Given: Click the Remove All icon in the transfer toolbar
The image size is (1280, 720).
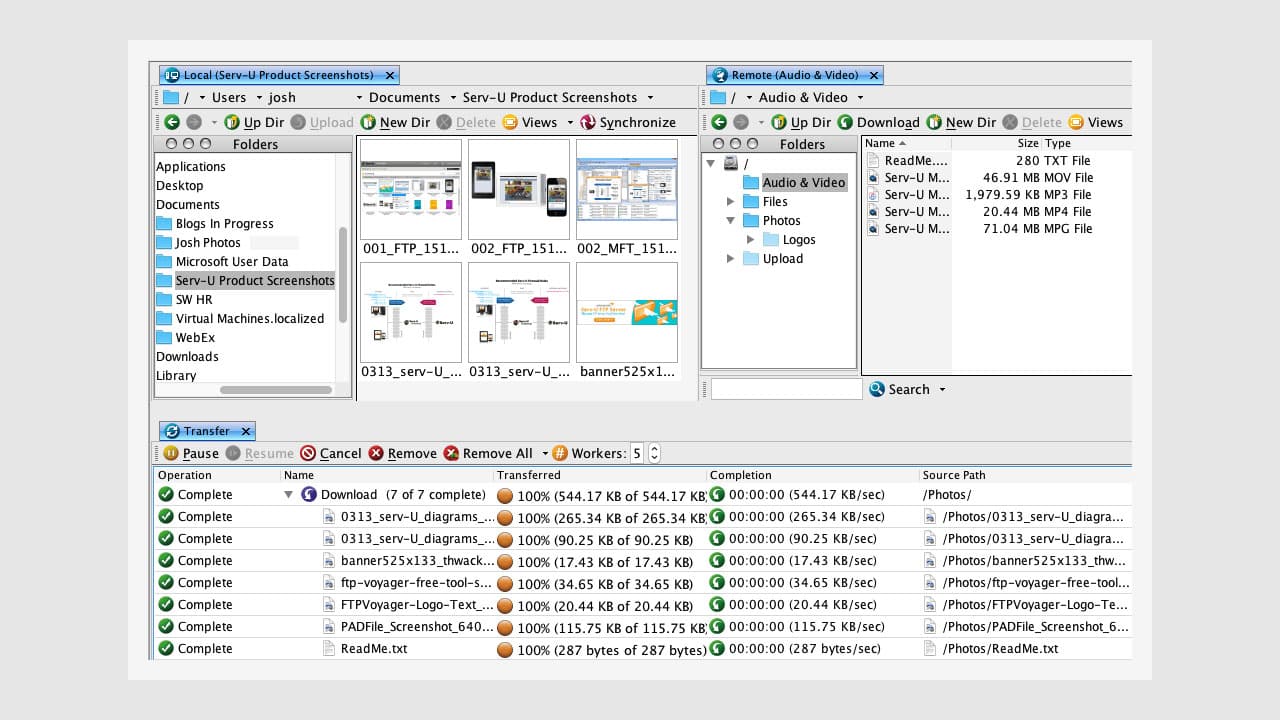Looking at the screenshot, I should coord(452,453).
